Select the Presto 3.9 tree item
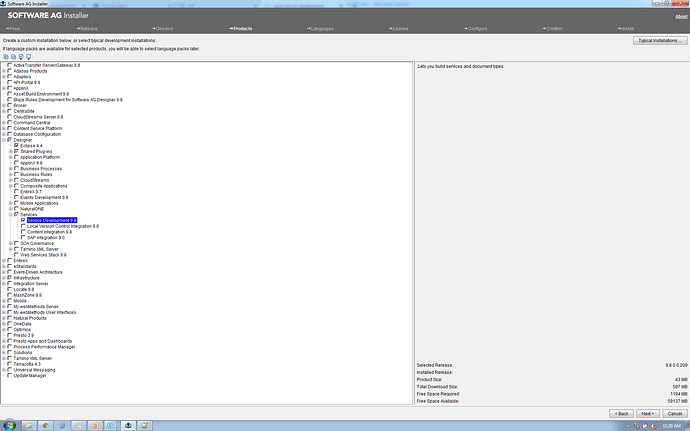This screenshot has width=690, height=431. [23, 335]
